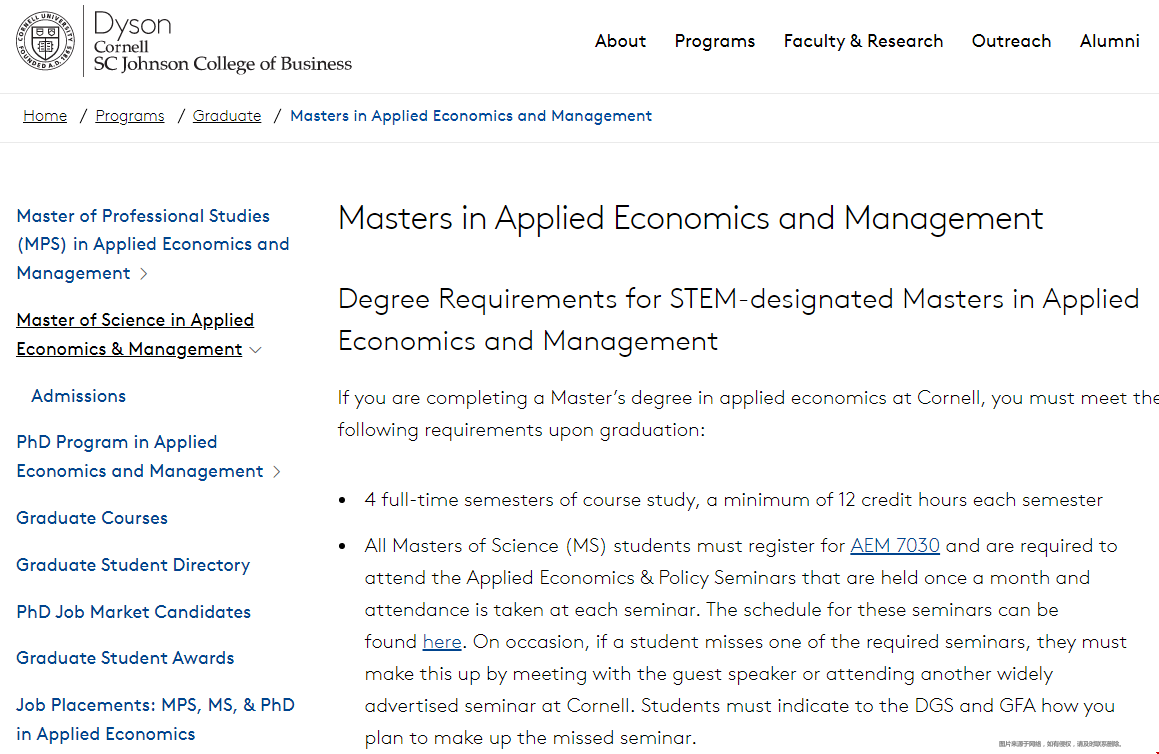Open the Graduate Courses sidebar link
1159x754 pixels.
click(92, 518)
